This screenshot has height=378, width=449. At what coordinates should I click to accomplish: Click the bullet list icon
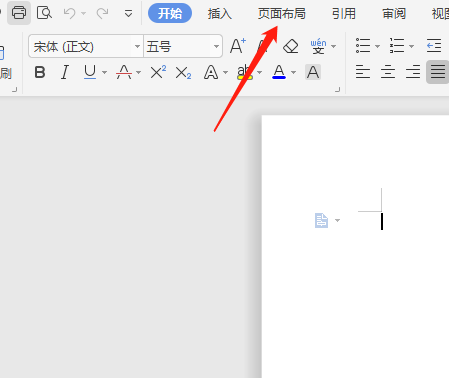363,46
